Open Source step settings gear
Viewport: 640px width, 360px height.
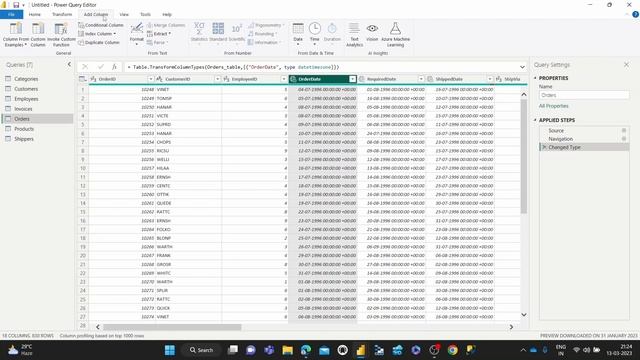624,131
